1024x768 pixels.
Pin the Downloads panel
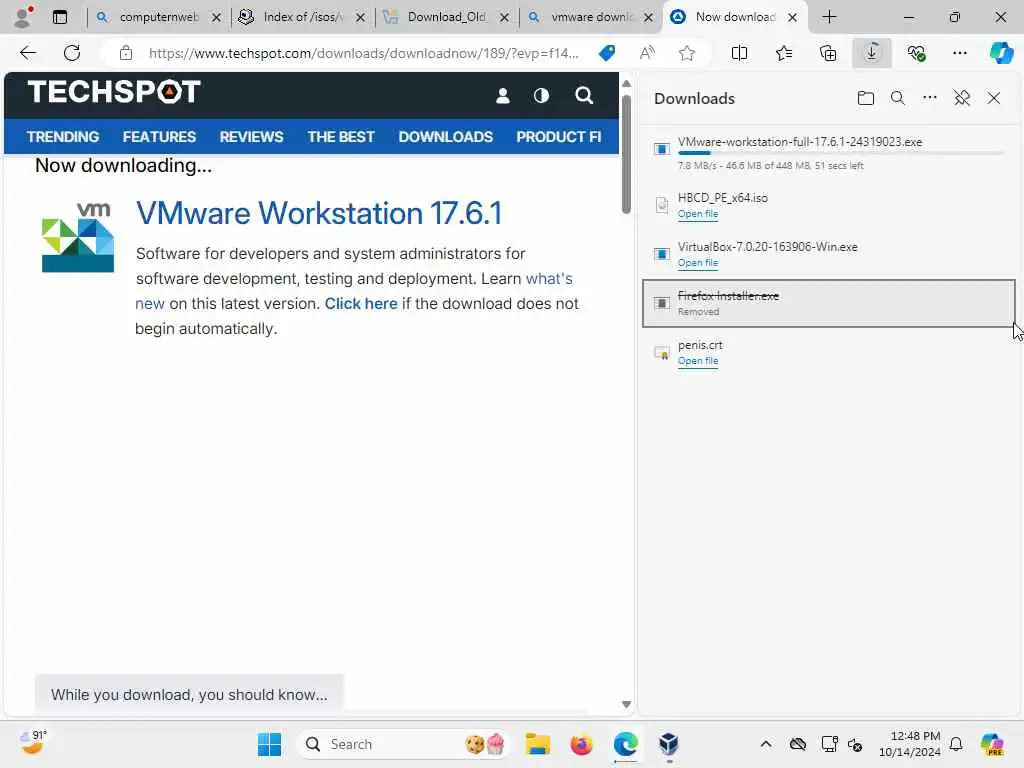[x=961, y=98]
